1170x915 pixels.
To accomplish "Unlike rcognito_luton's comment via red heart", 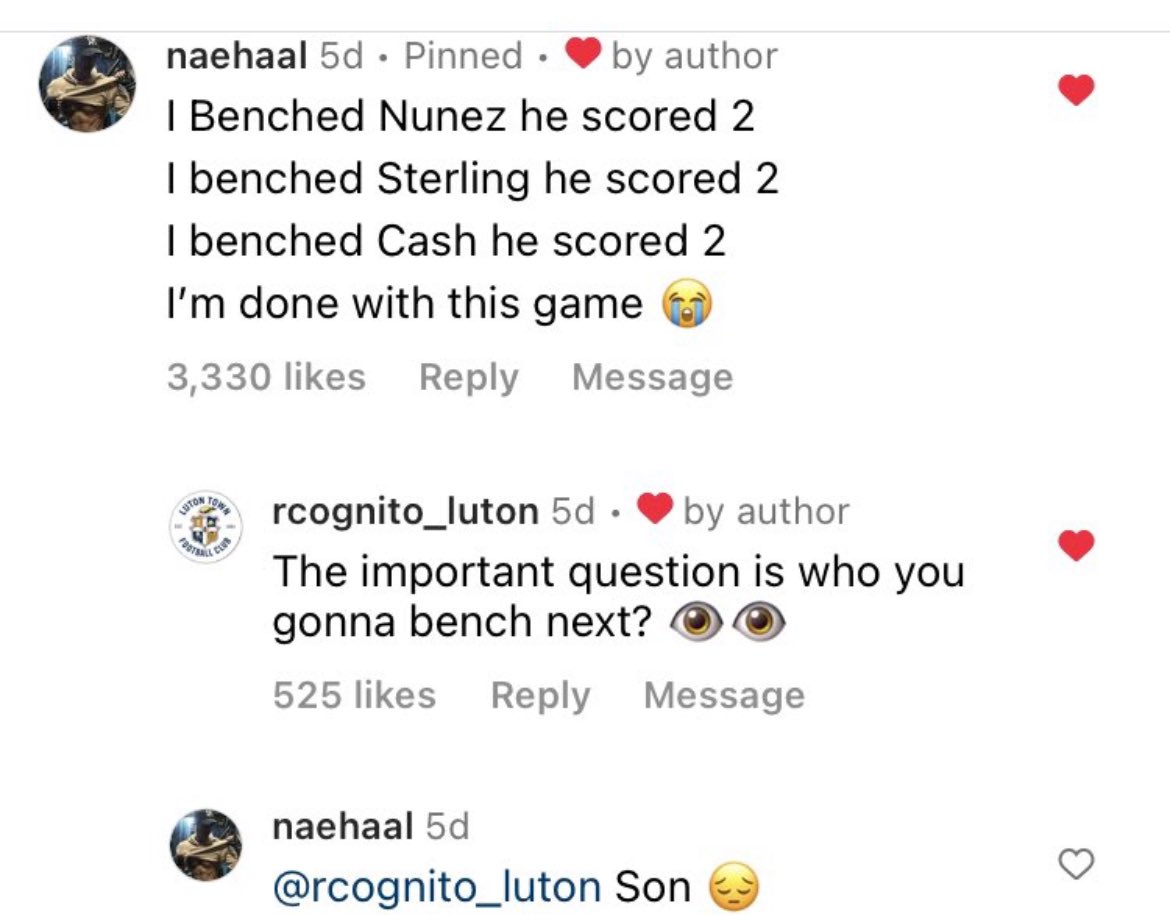I will 1076,546.
